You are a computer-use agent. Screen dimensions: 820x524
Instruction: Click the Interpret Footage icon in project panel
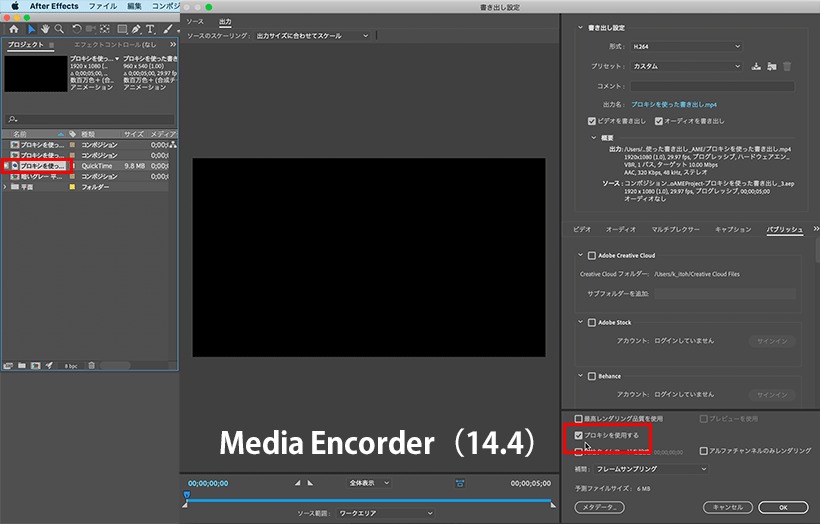pos(8,366)
